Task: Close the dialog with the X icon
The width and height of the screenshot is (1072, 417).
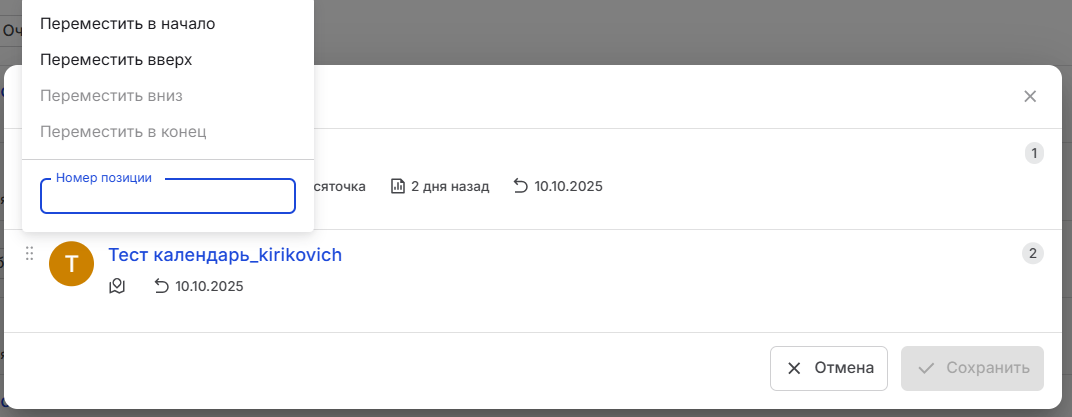Action: click(x=1030, y=97)
